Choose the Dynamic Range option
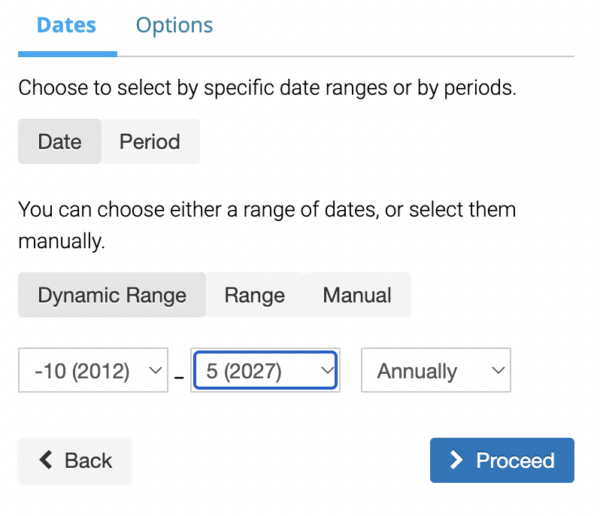 112,295
